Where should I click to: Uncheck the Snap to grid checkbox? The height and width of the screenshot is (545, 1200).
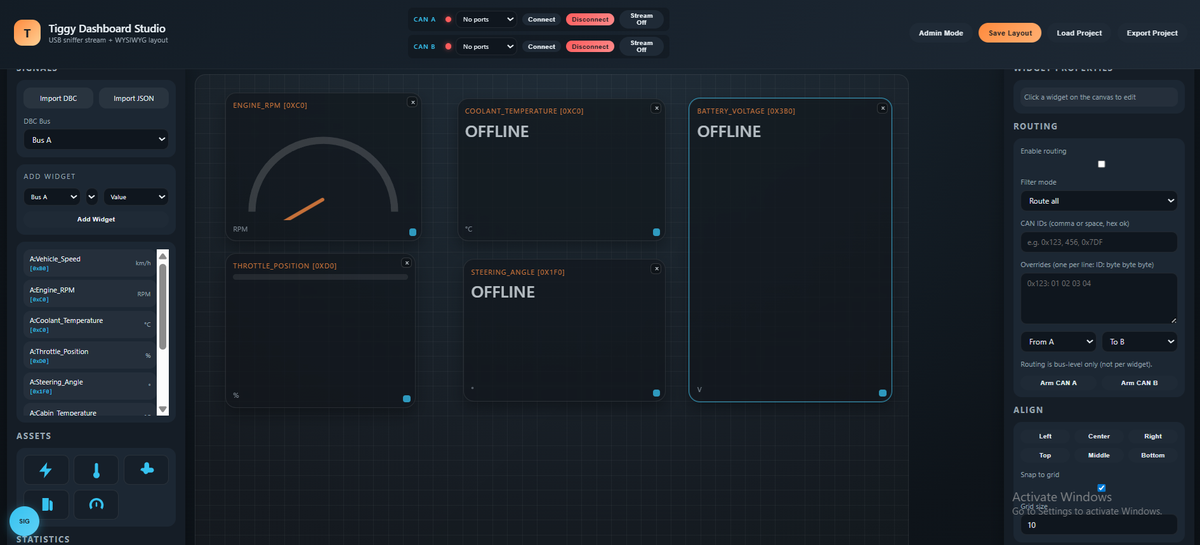coord(1101,488)
